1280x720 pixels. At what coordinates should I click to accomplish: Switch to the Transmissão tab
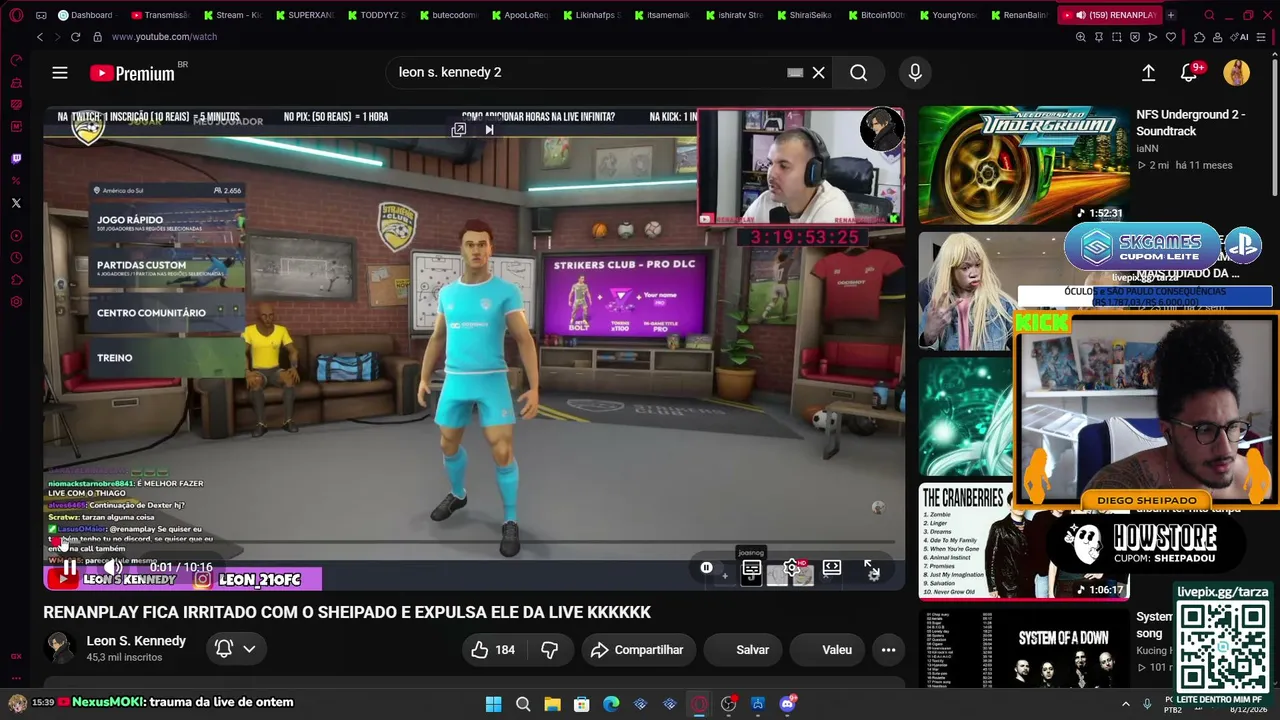click(x=160, y=15)
